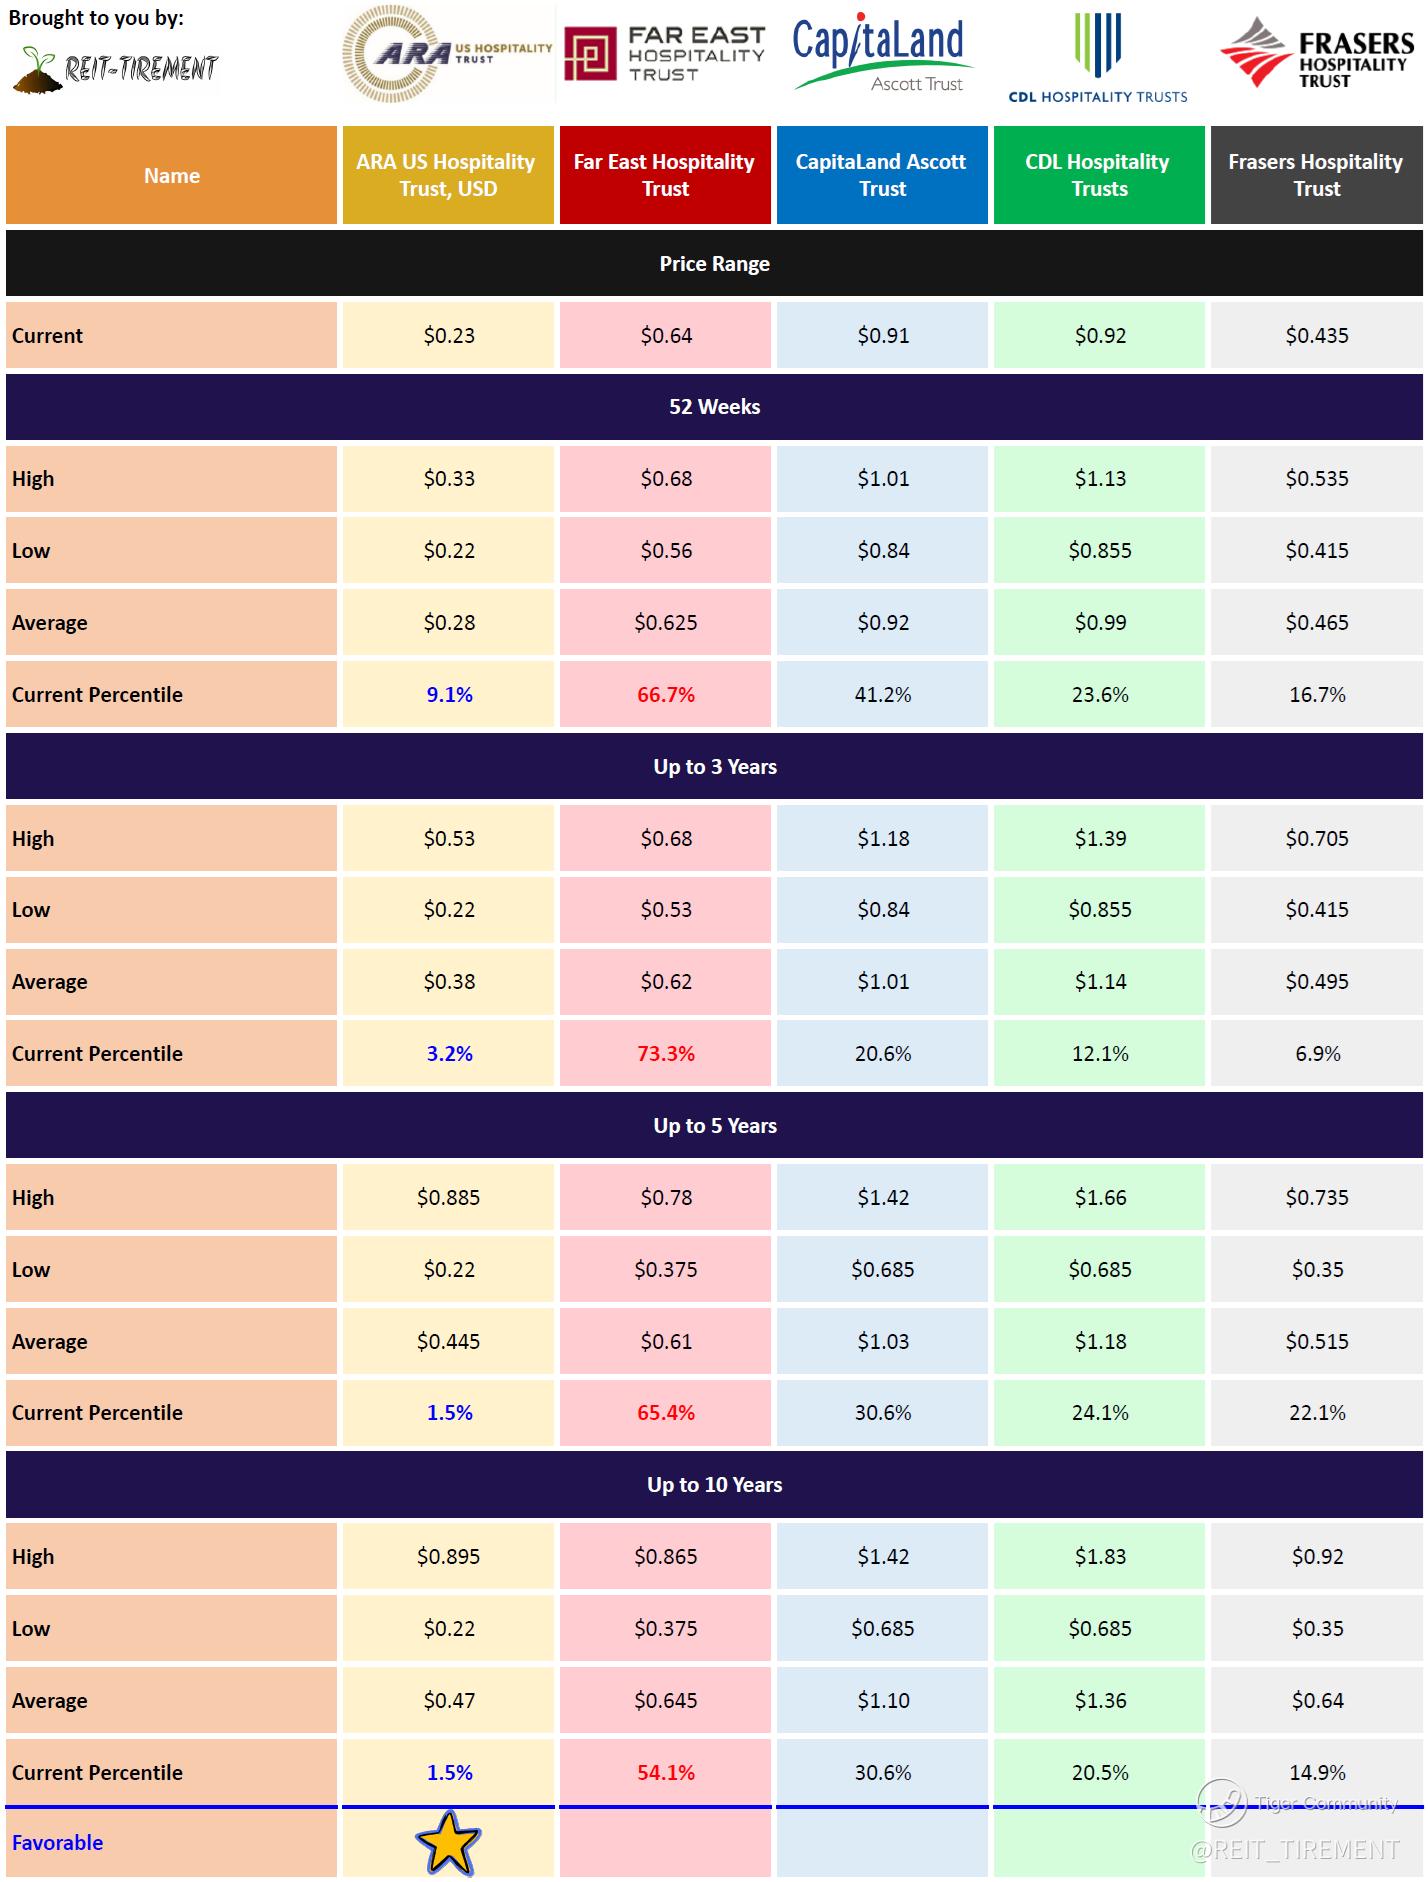Select the Frasers Hospitality Trust column header
This screenshot has width=1428, height=1882.
(1316, 175)
